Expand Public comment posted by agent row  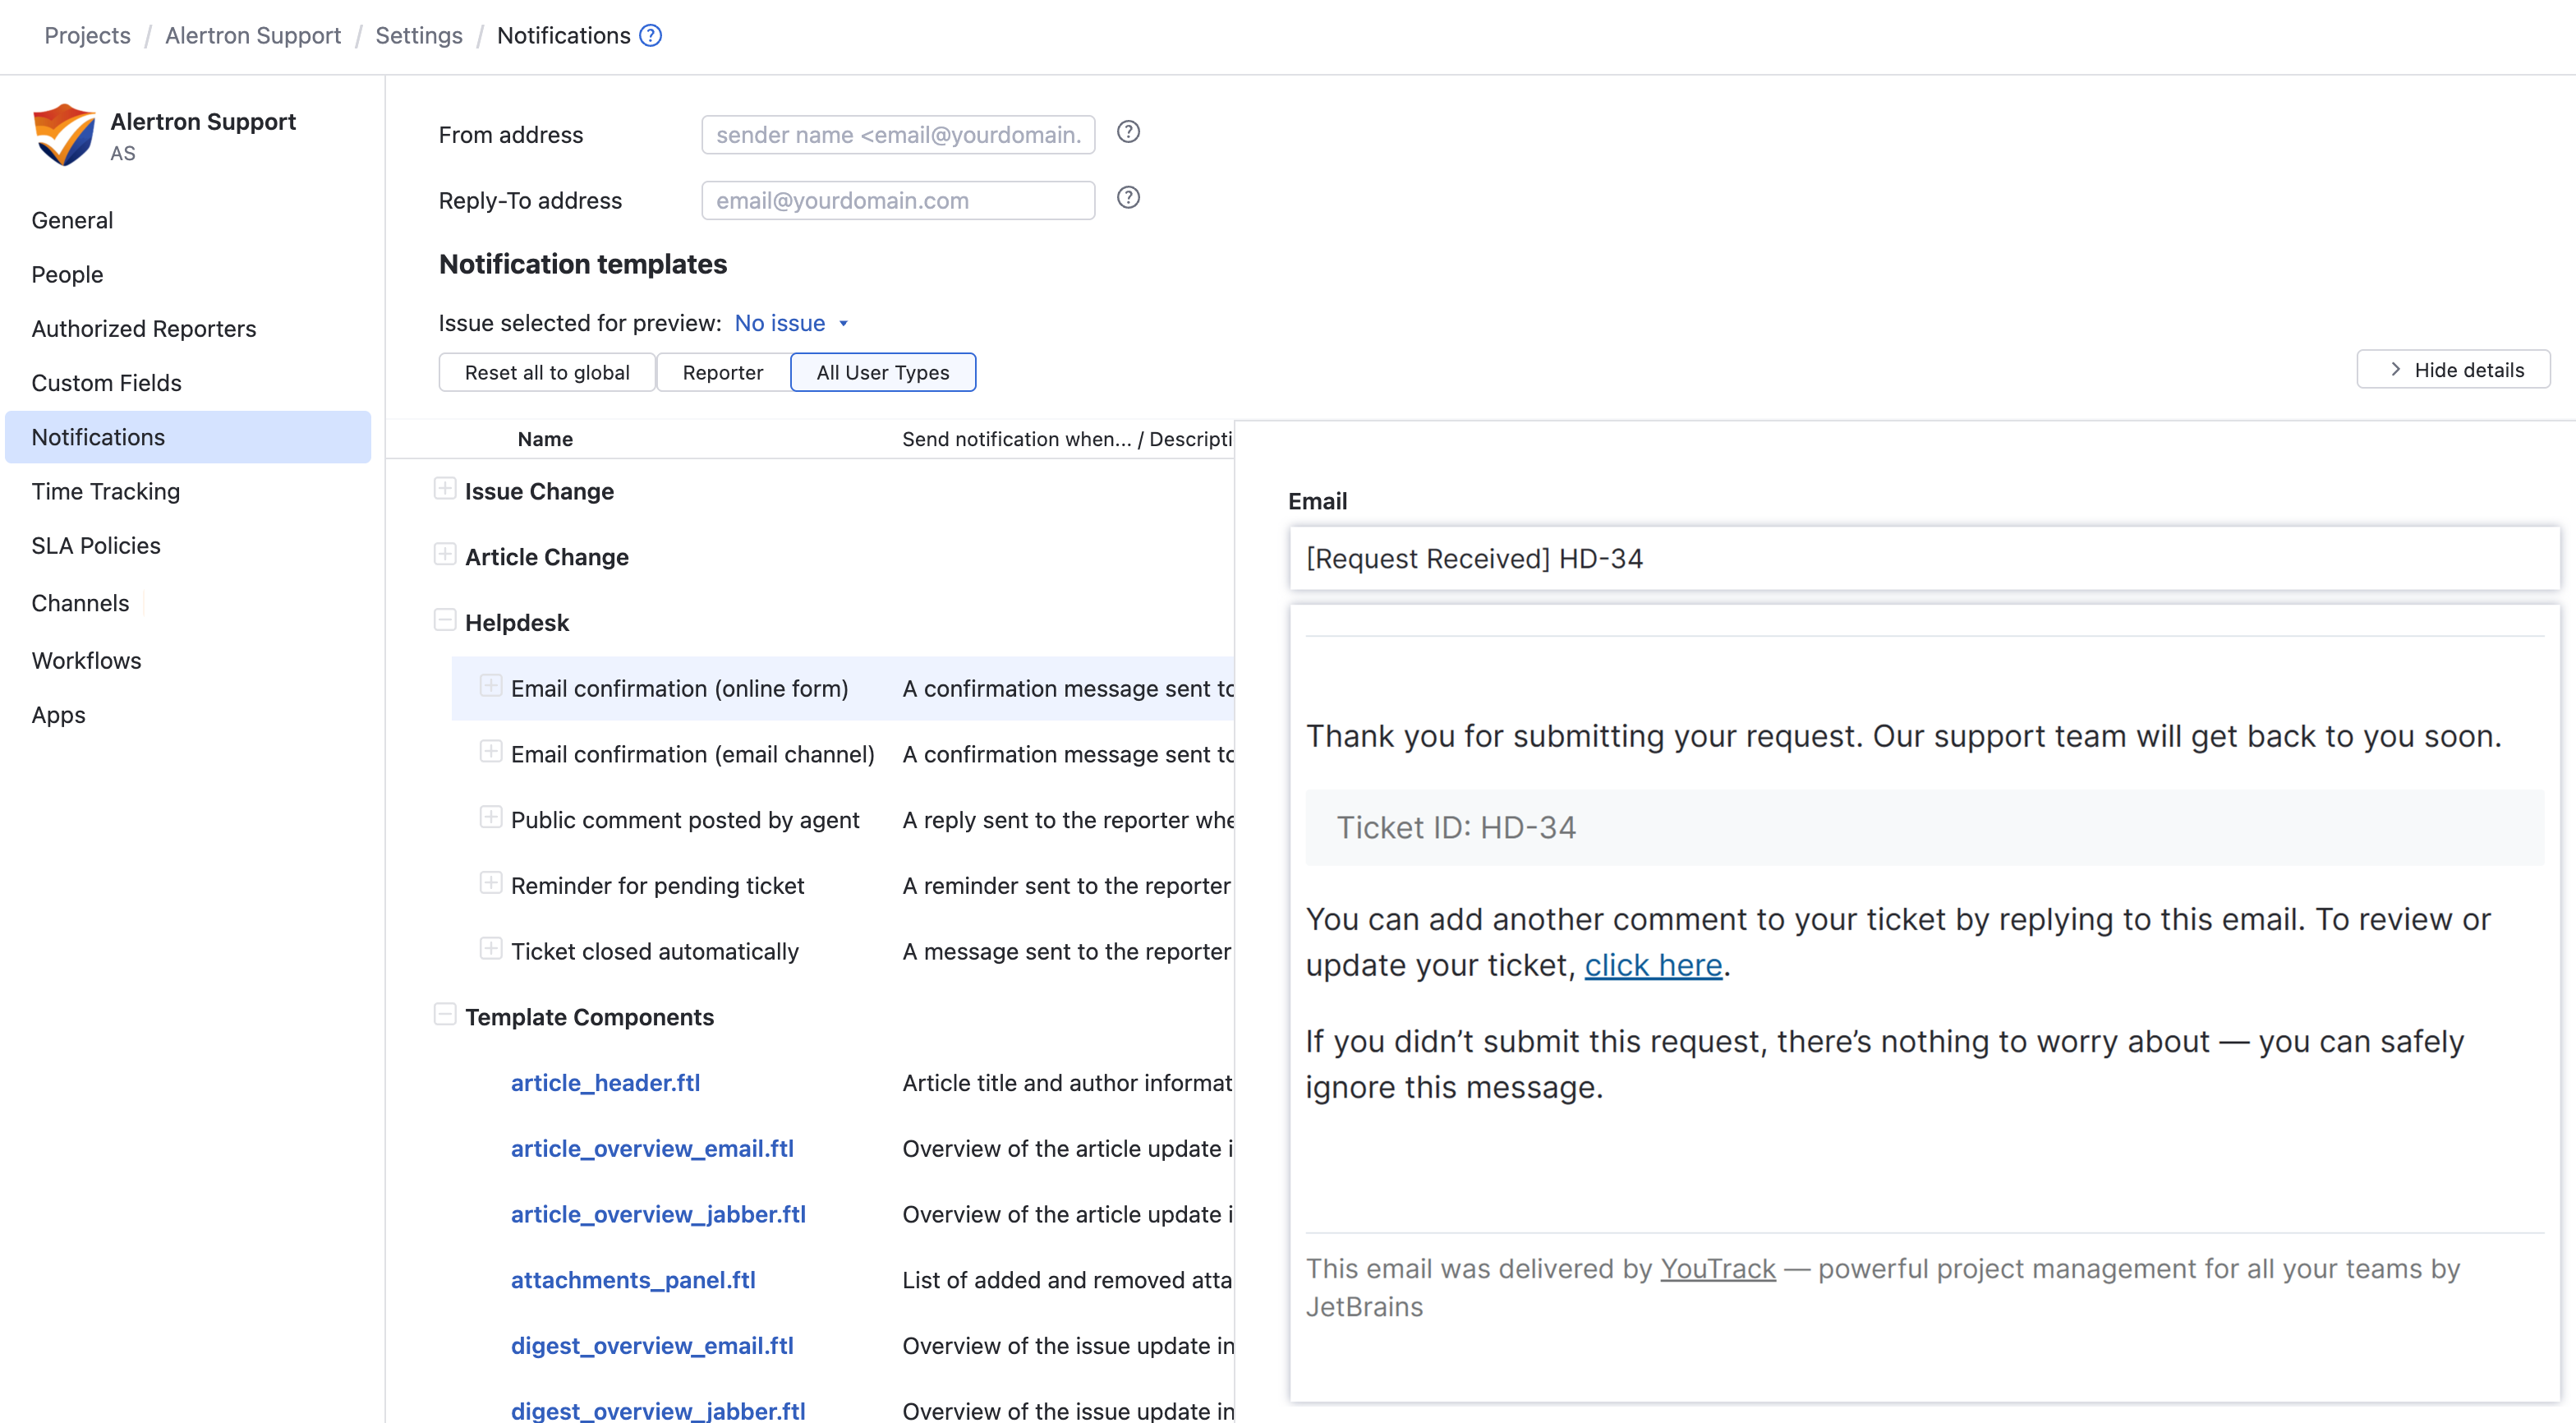491,818
